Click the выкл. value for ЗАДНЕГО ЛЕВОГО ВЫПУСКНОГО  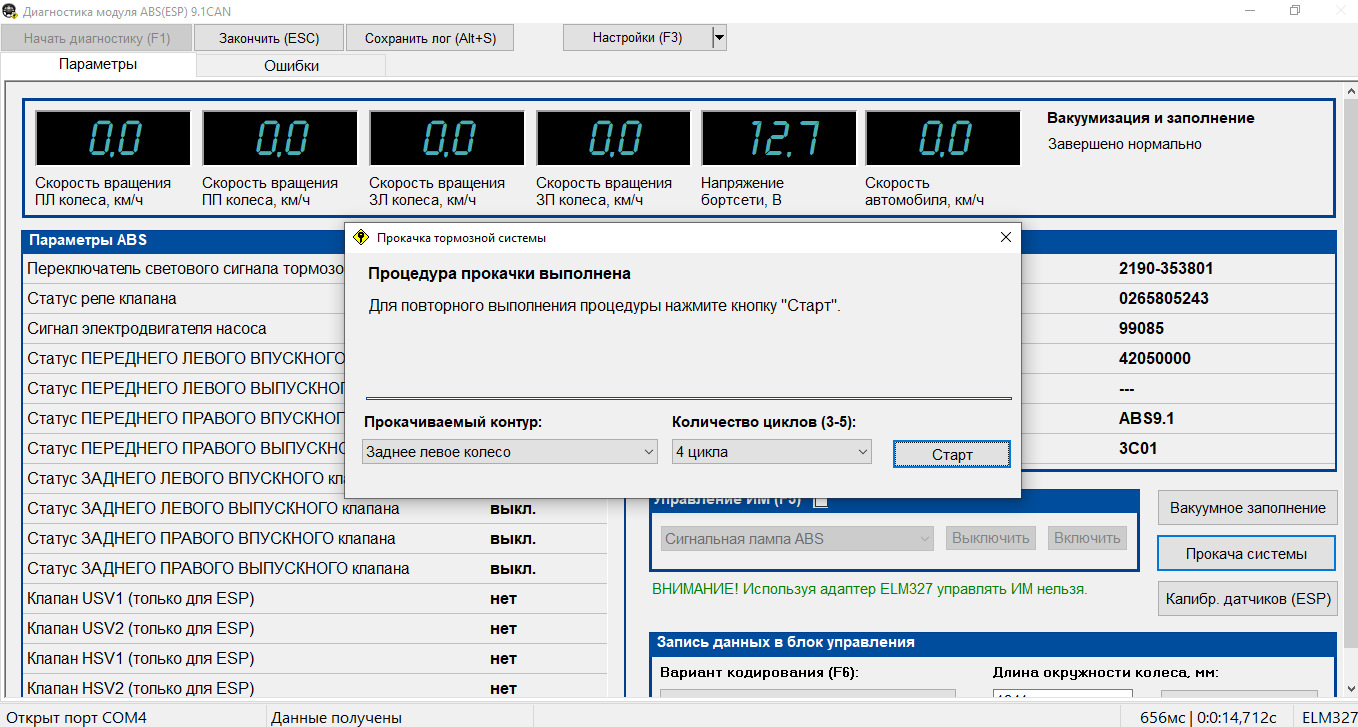coord(513,508)
